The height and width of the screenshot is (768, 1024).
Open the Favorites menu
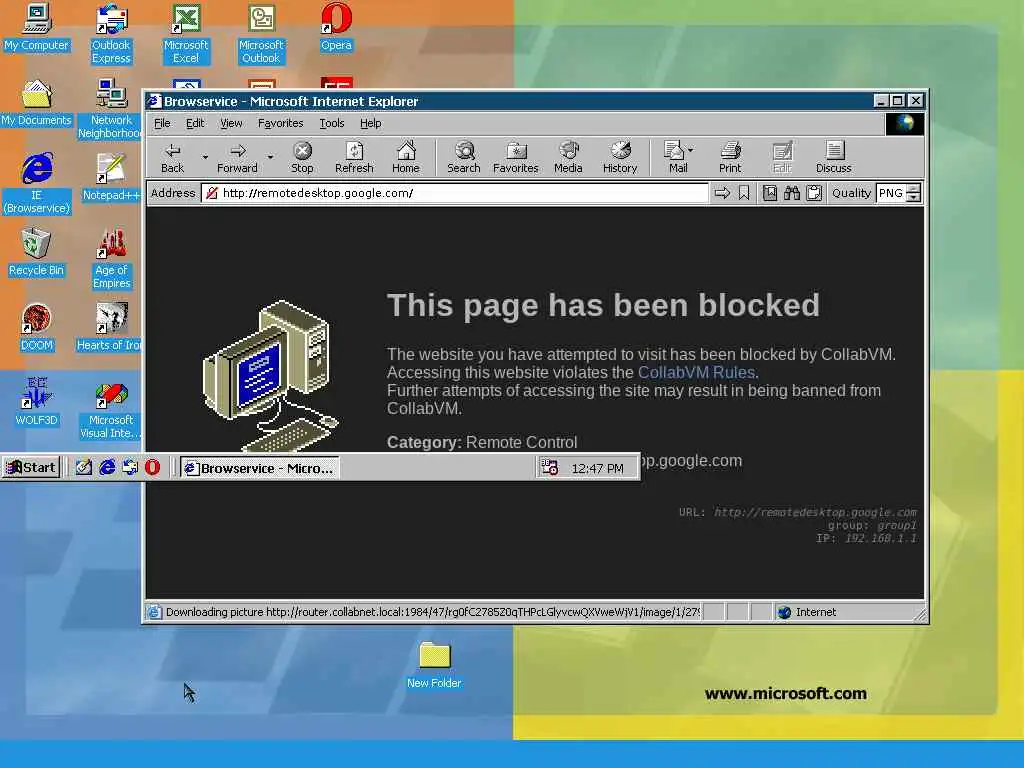pyautogui.click(x=280, y=123)
